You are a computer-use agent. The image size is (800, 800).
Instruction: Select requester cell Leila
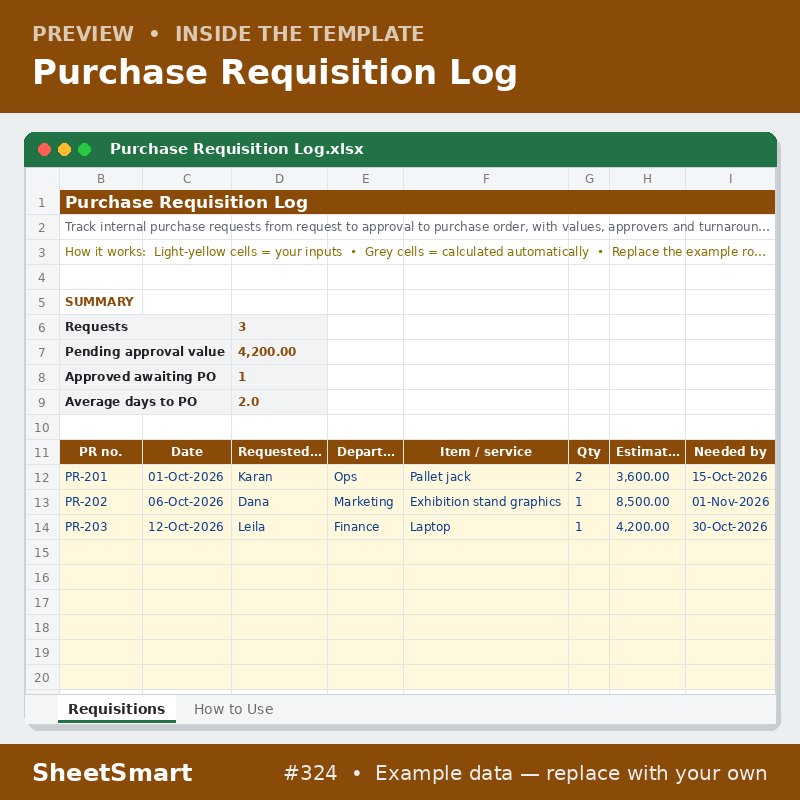click(279, 527)
